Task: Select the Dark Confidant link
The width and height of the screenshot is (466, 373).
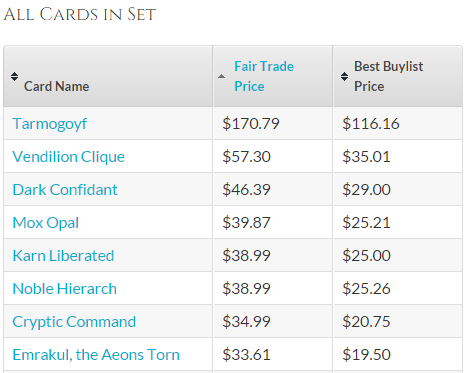Action: click(65, 190)
